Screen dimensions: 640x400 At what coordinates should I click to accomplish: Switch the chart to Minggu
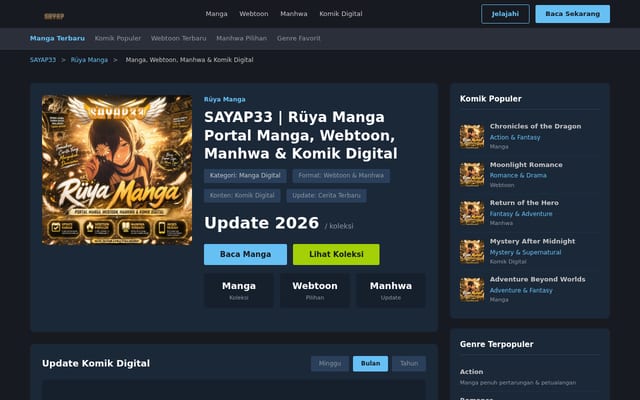330,364
